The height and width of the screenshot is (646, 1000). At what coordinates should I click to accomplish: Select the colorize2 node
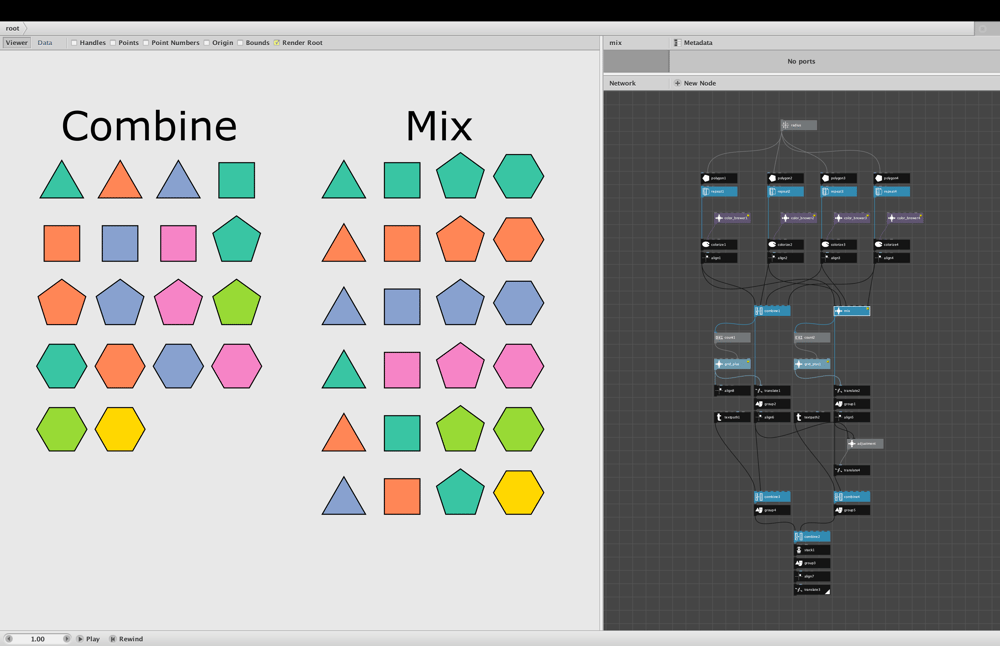pos(785,244)
